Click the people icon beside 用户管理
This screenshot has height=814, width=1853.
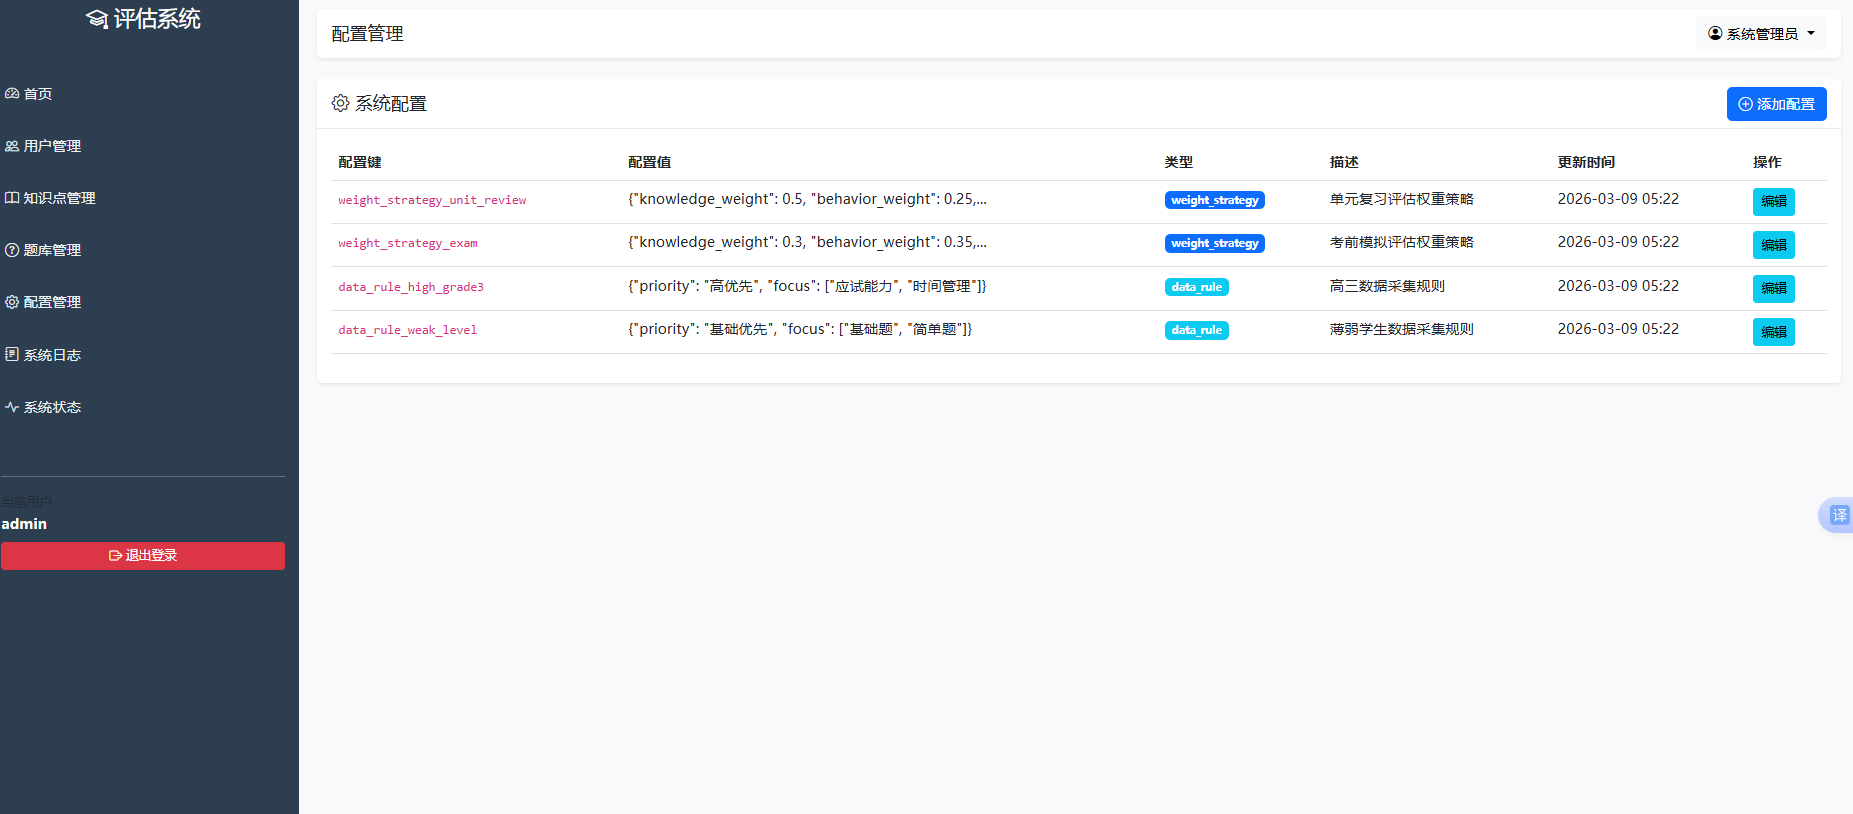(x=12, y=146)
